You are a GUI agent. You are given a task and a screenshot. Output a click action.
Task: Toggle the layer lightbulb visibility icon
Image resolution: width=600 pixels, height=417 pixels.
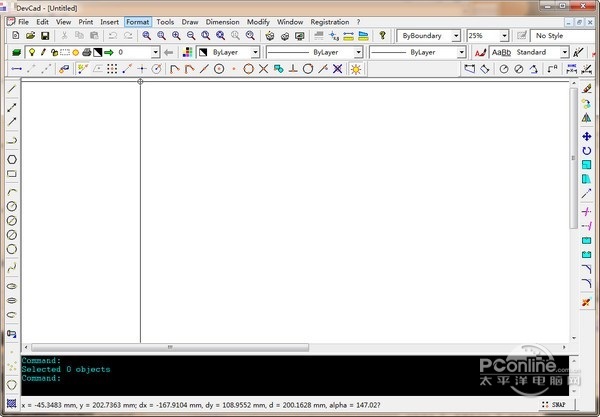click(31, 52)
